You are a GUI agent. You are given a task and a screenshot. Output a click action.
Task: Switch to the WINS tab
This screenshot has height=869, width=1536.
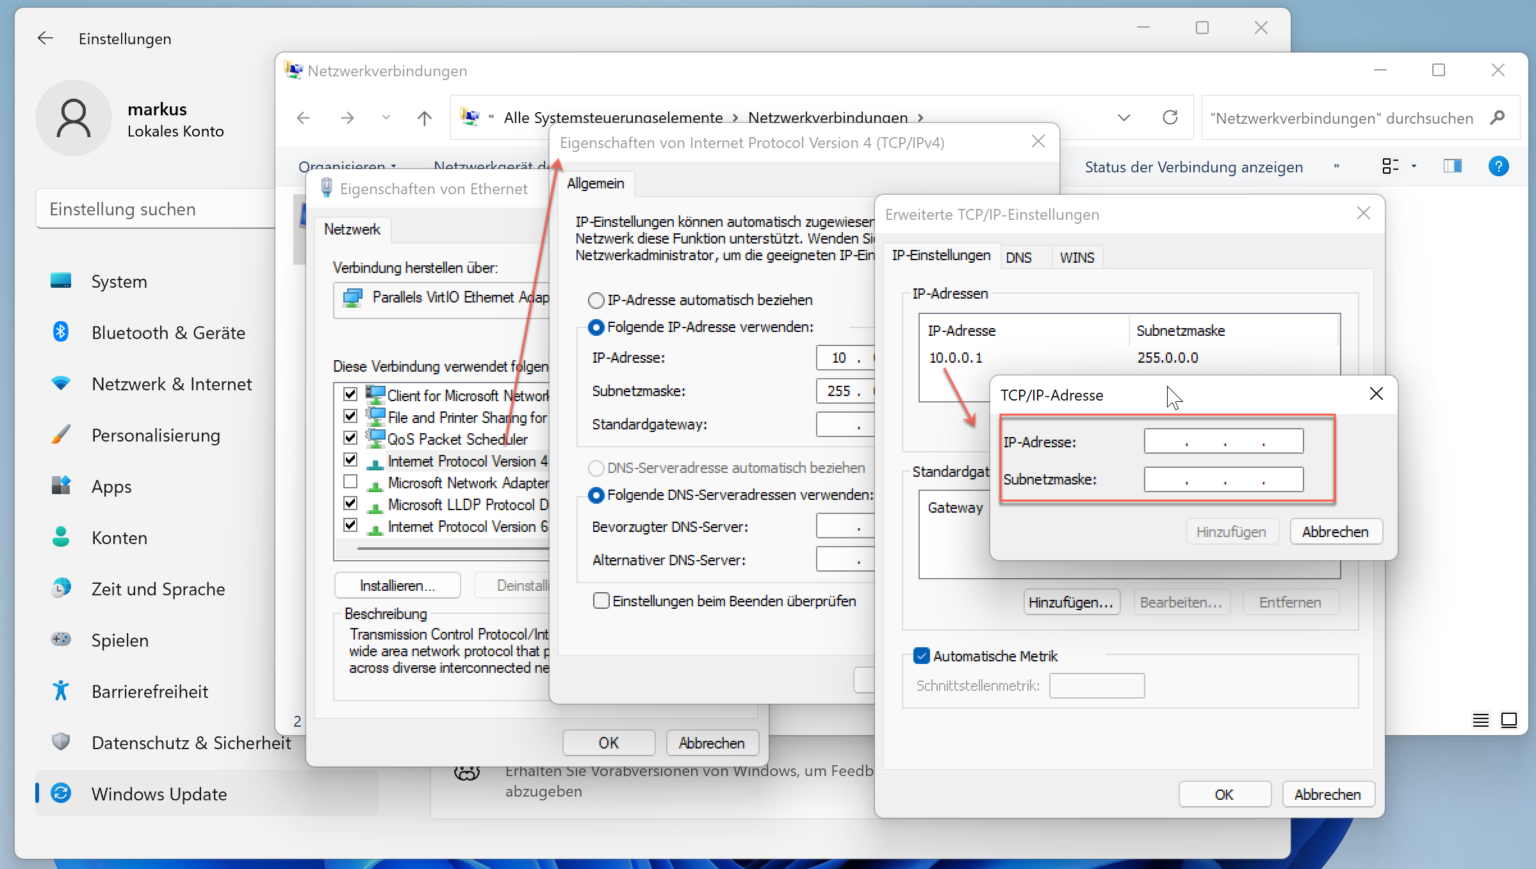(x=1077, y=256)
